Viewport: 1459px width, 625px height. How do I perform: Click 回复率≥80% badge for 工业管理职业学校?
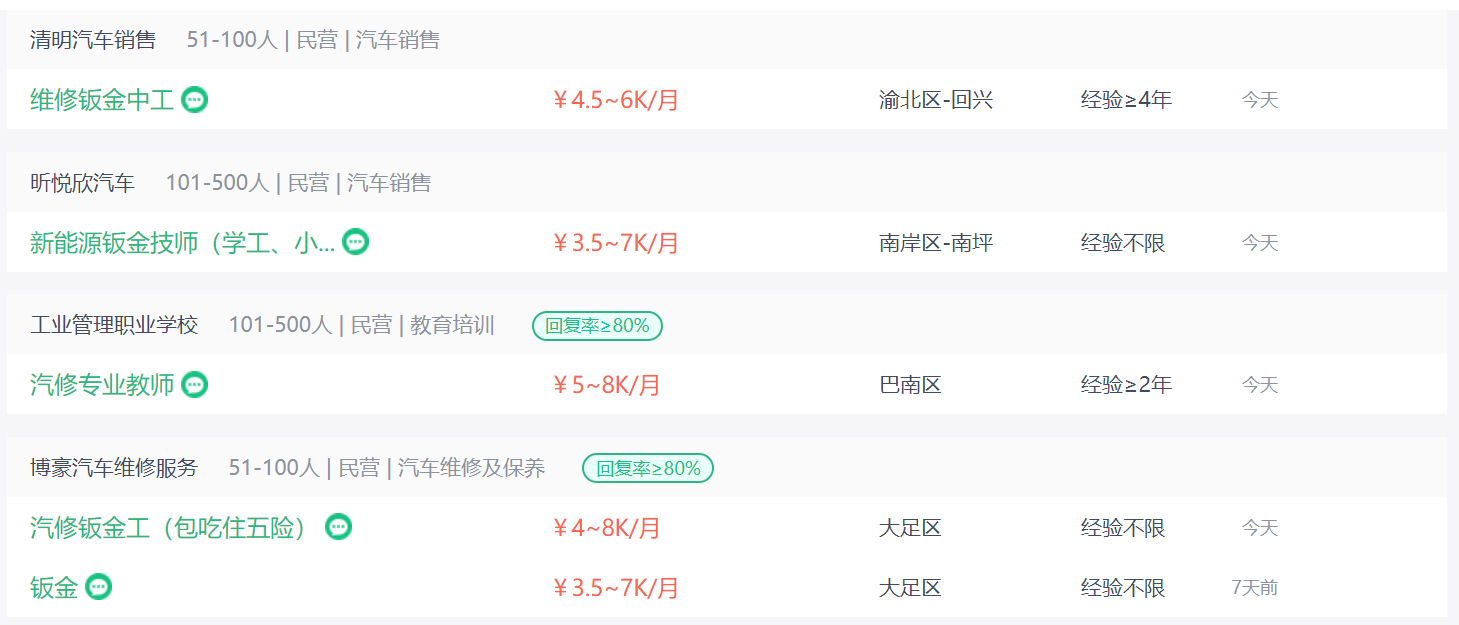pos(597,326)
